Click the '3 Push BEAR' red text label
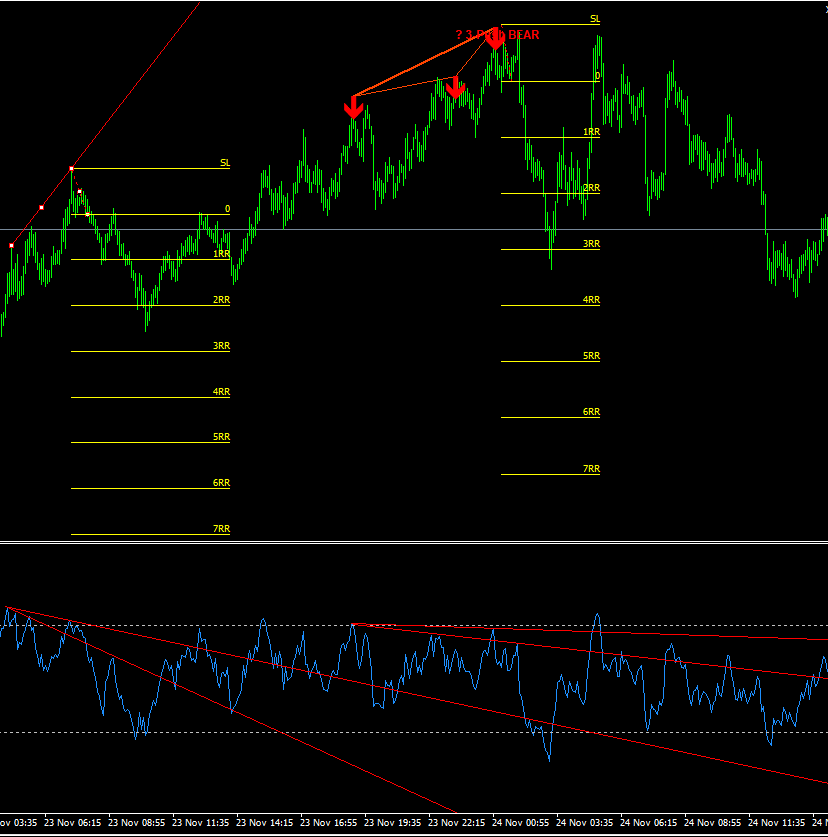The width and height of the screenshot is (828, 837). 498,35
